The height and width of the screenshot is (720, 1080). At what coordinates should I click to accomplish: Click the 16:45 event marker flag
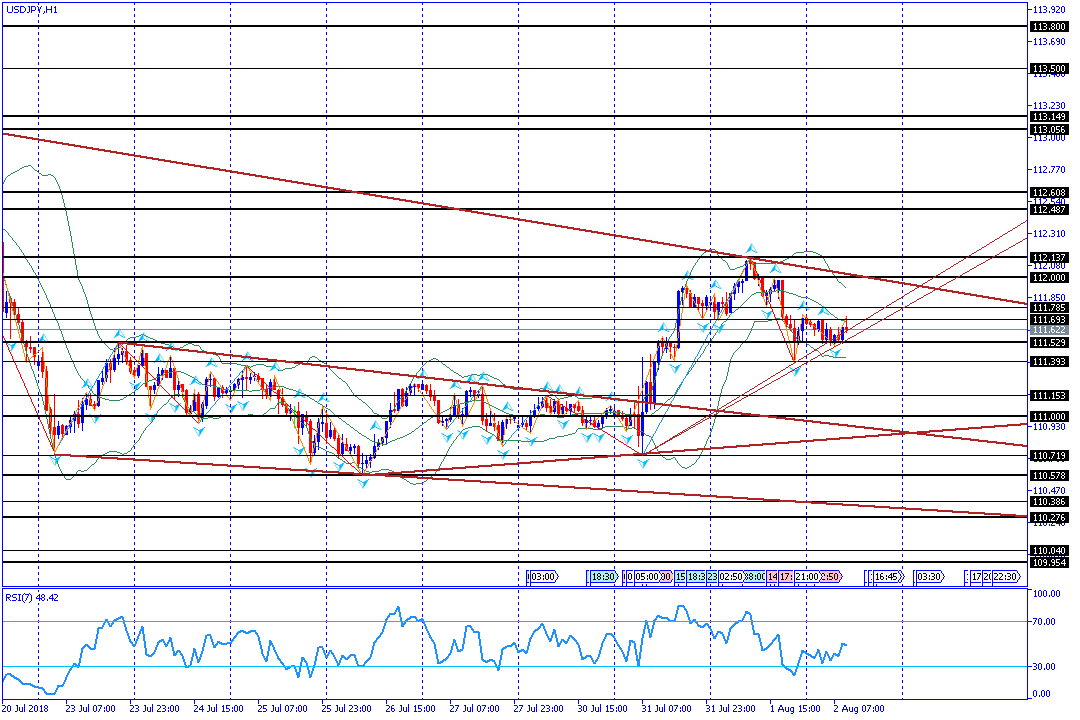[886, 577]
